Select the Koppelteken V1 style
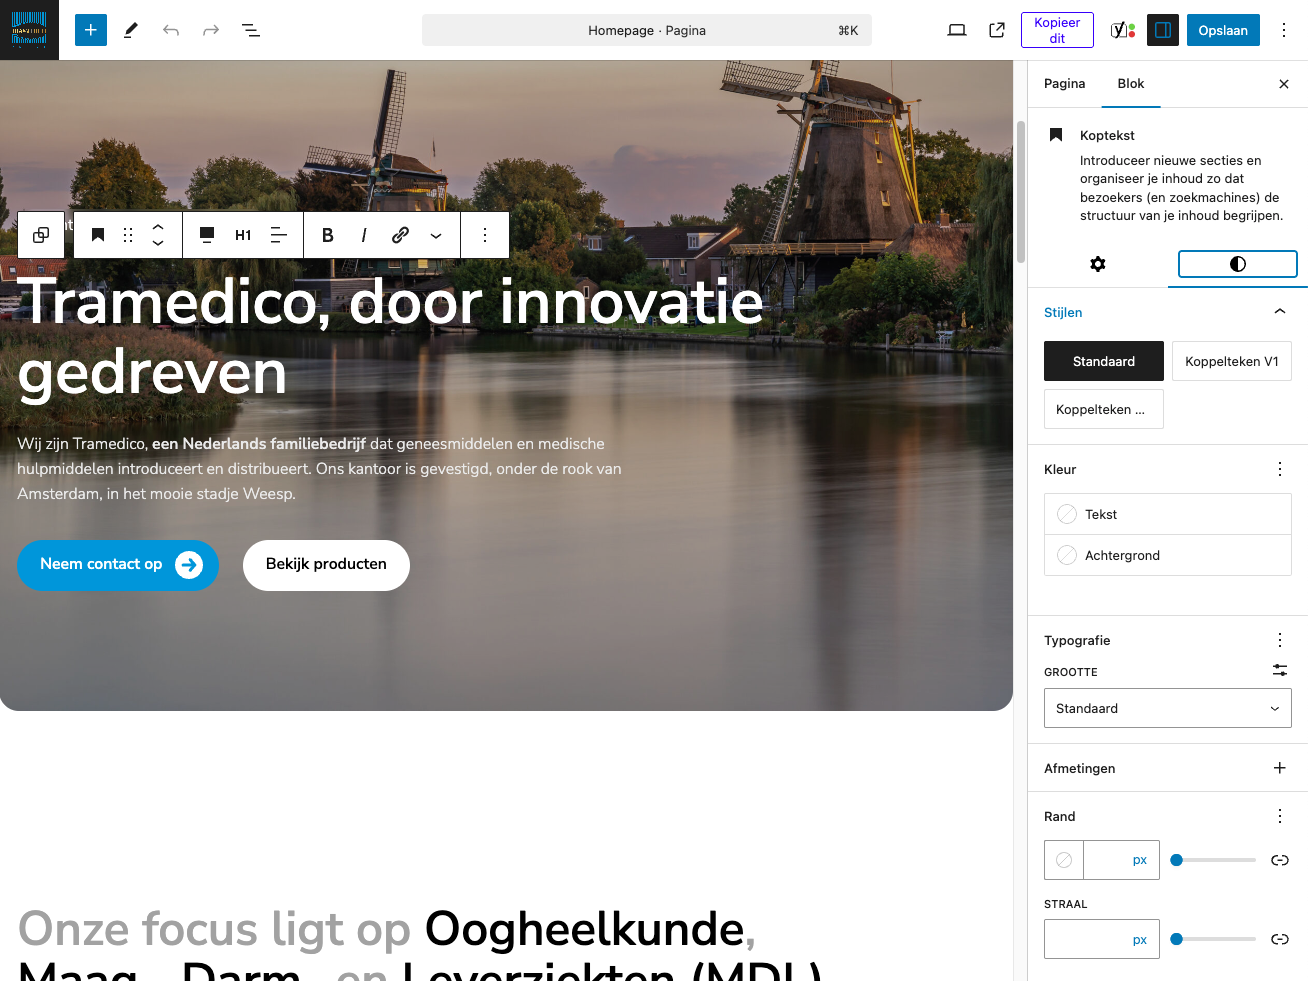Screen dimensions: 1308x981 pos(1232,361)
